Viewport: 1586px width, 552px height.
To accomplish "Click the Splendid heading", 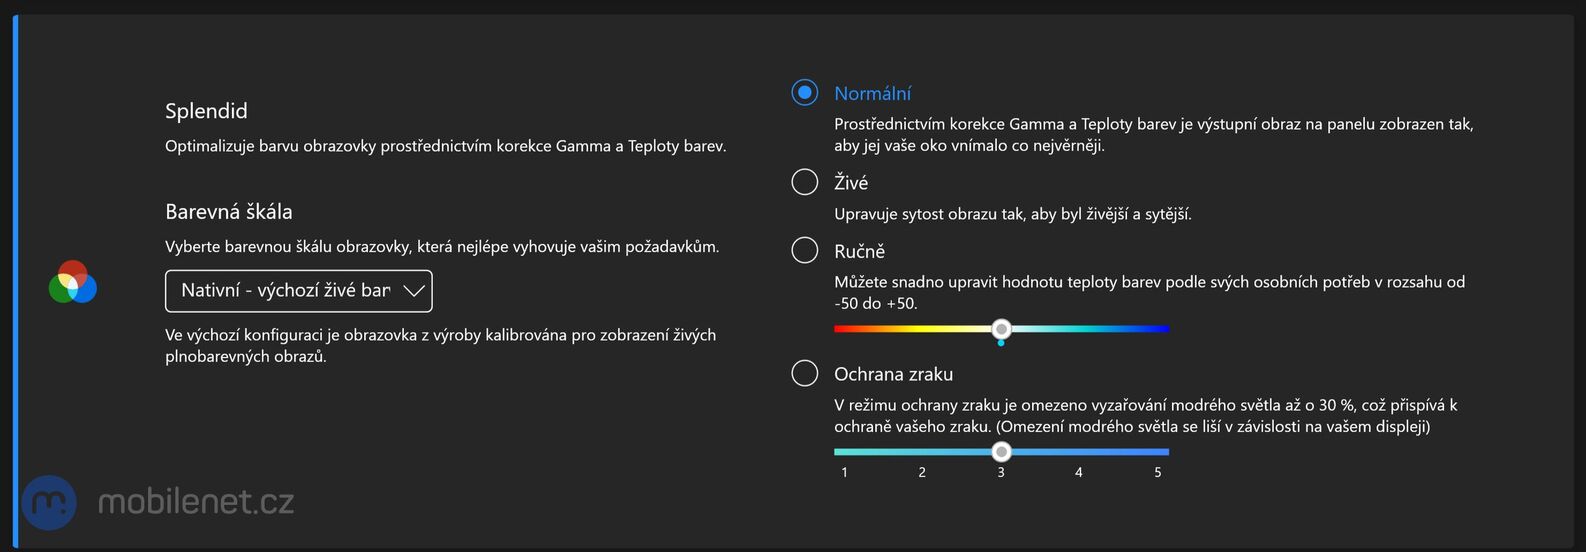I will click(x=206, y=111).
